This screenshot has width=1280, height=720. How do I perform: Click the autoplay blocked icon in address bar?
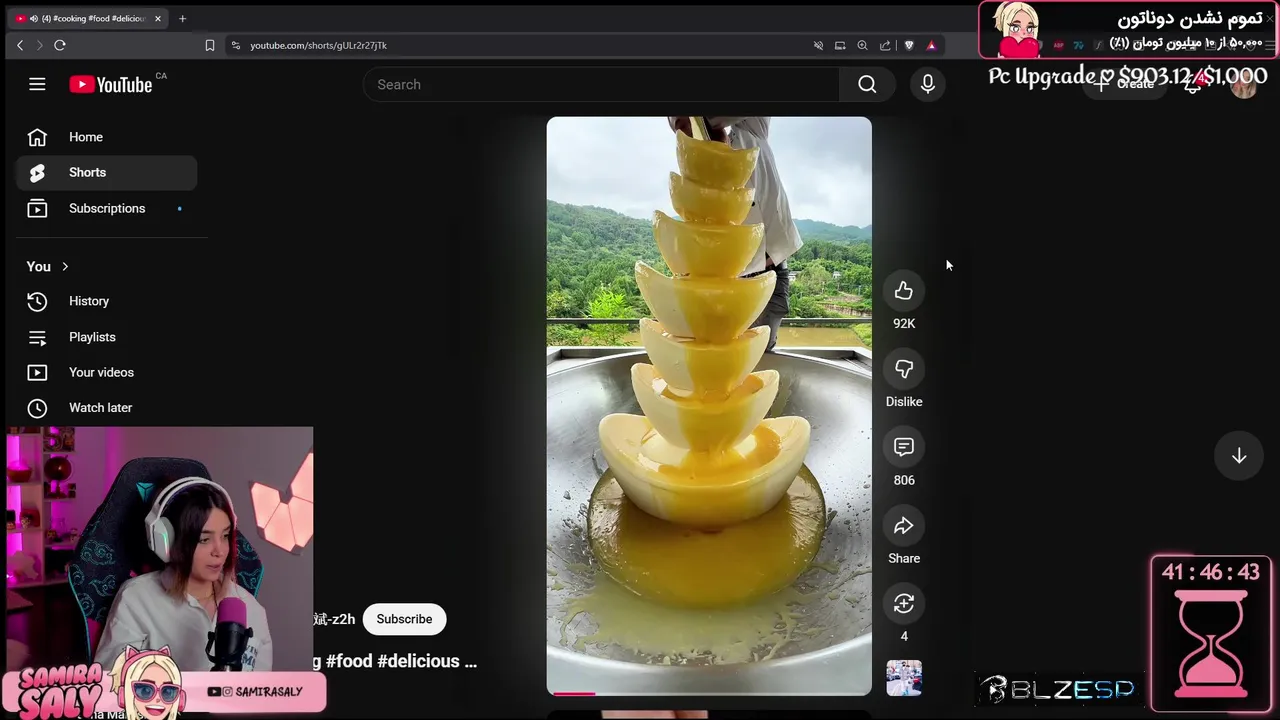pos(818,45)
